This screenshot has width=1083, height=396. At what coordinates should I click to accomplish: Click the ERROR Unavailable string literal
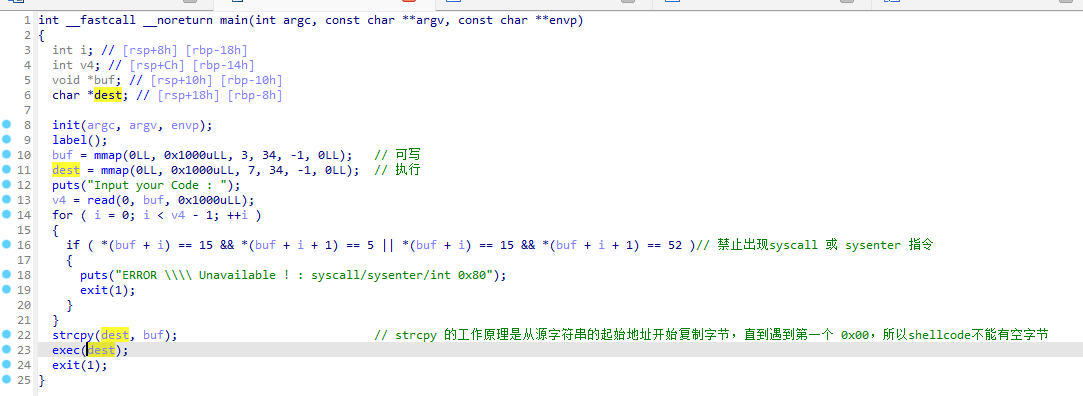pyautogui.click(x=304, y=275)
